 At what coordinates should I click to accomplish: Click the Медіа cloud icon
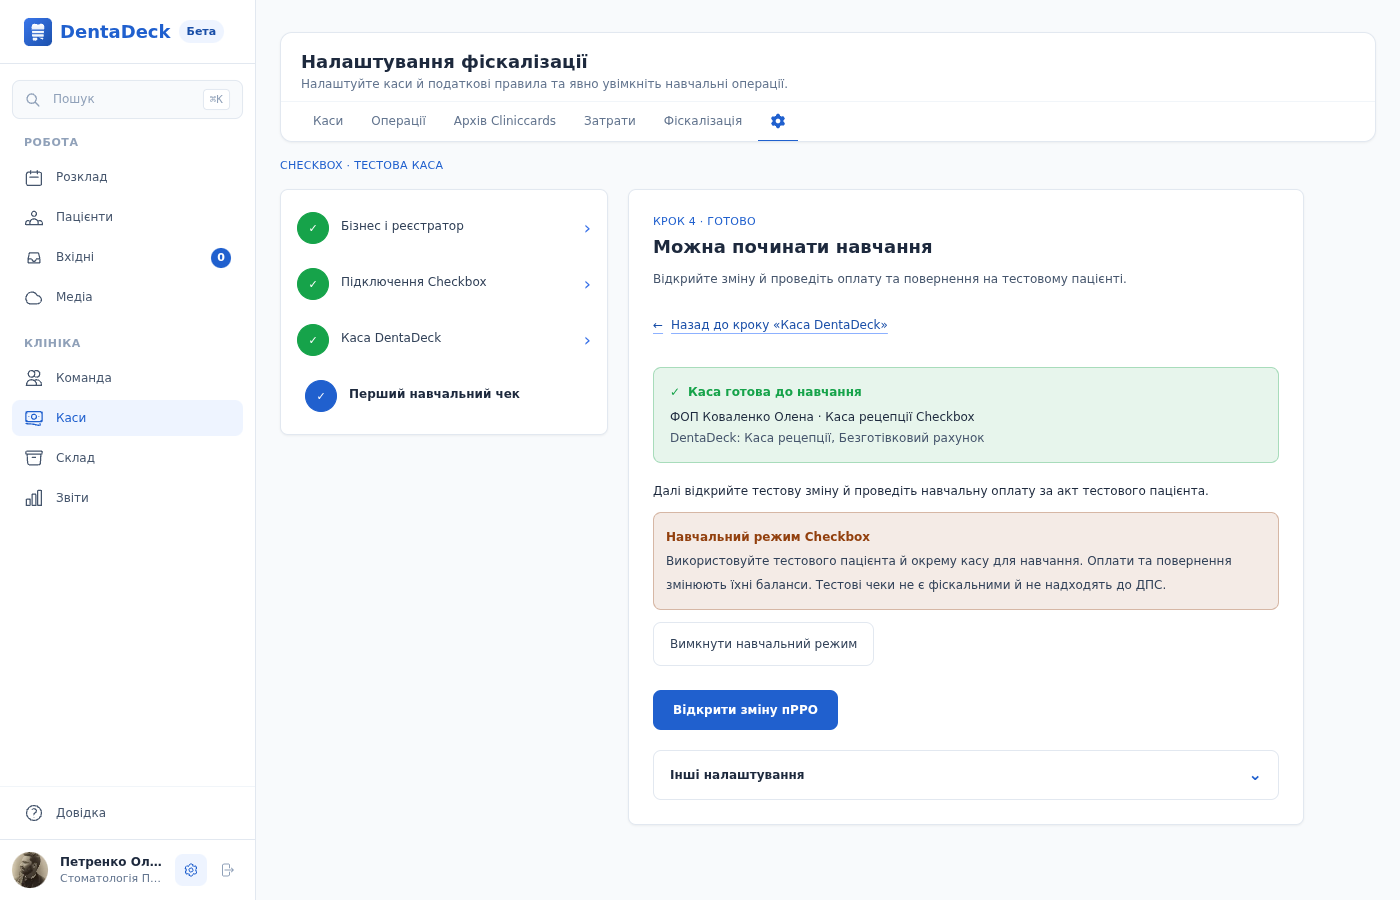(34, 297)
